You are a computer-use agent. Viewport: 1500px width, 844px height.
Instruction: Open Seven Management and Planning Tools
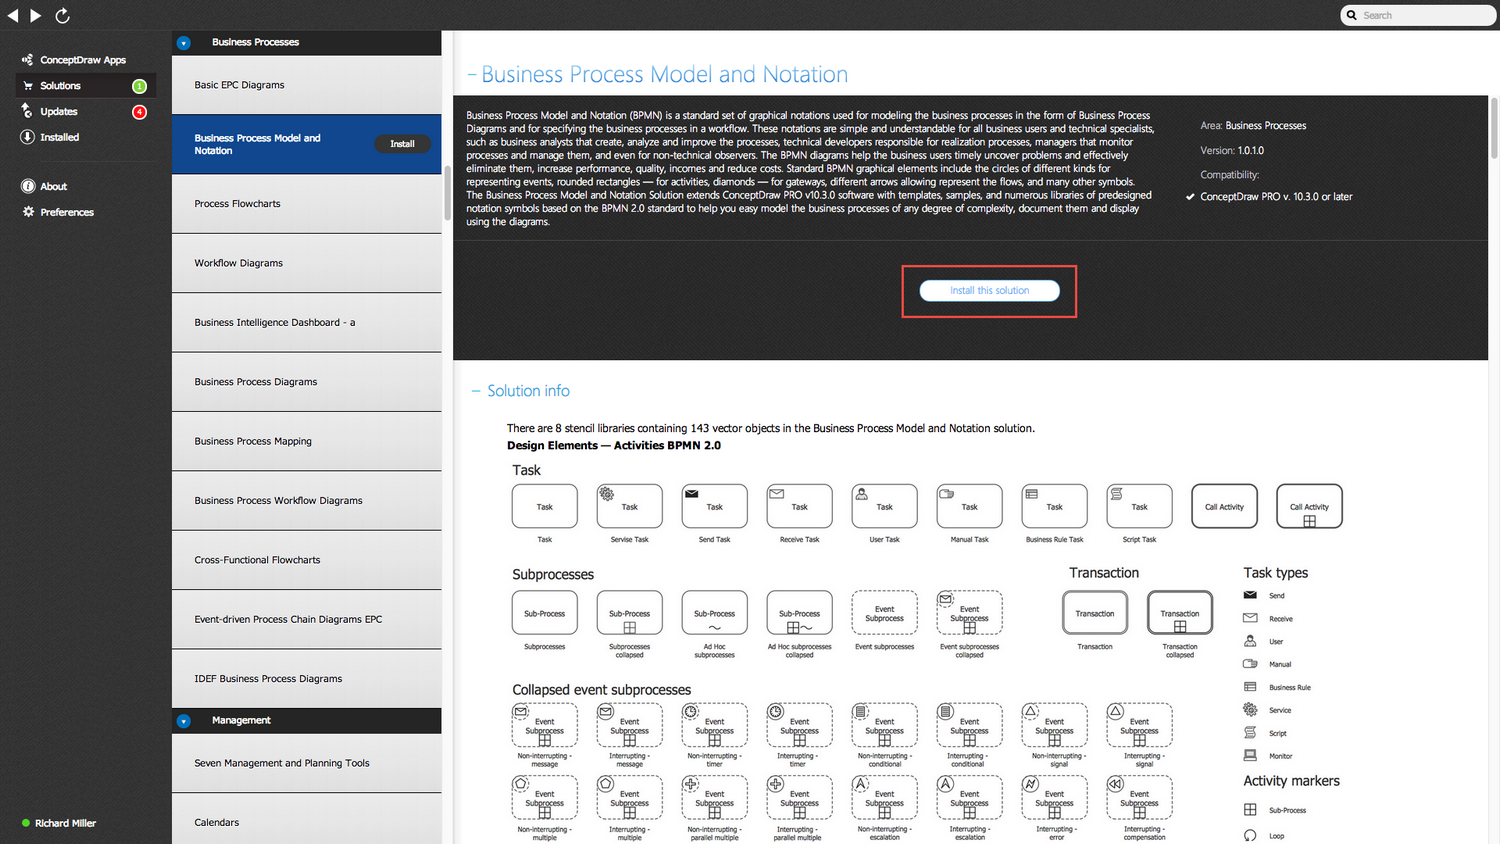click(x=306, y=763)
